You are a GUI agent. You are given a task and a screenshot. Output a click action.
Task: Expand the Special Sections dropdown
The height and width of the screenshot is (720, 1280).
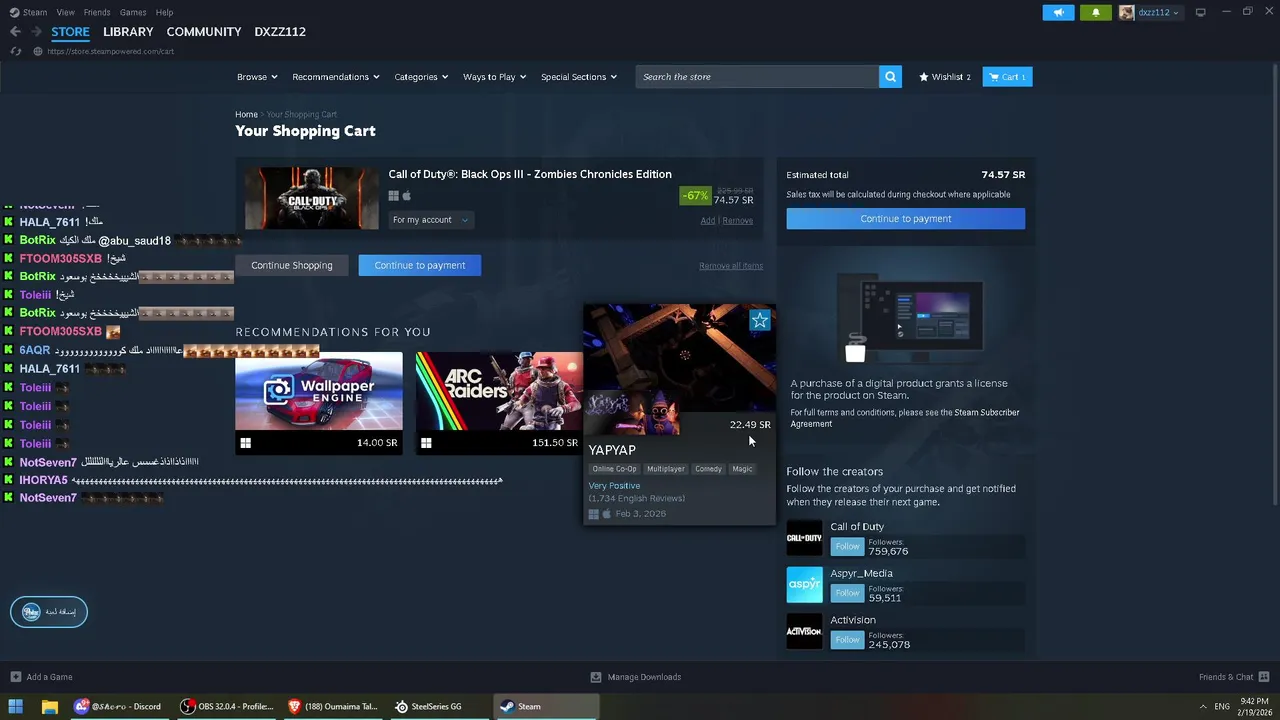(579, 77)
